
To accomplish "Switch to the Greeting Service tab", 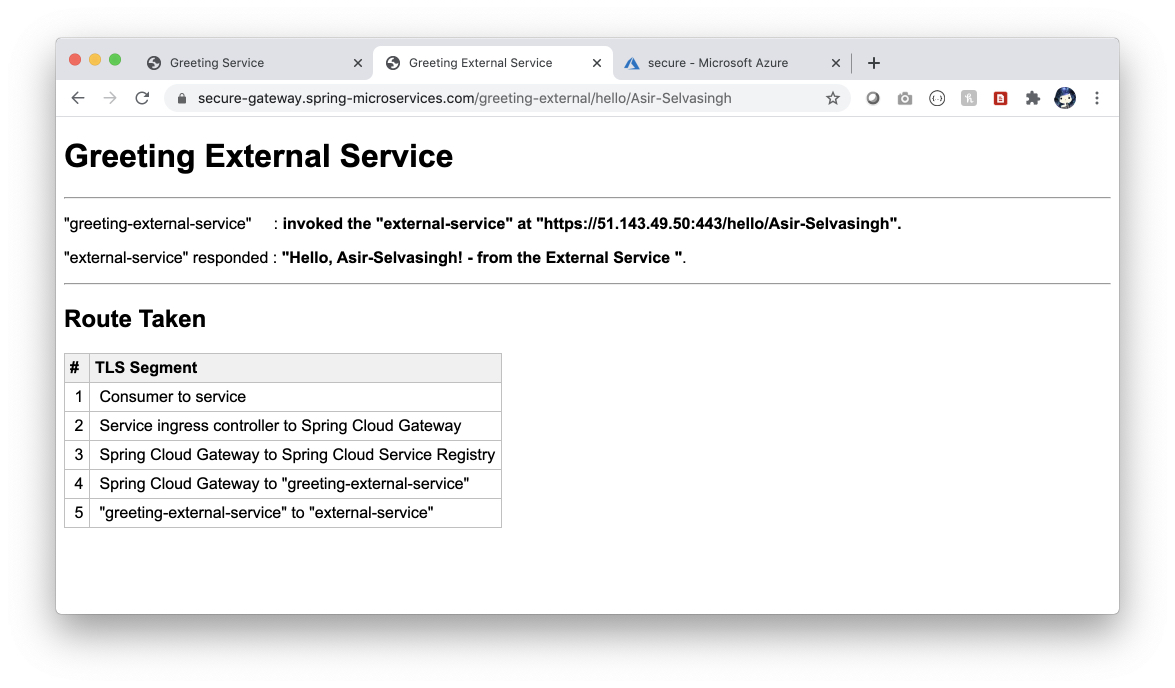I will tap(255, 63).
